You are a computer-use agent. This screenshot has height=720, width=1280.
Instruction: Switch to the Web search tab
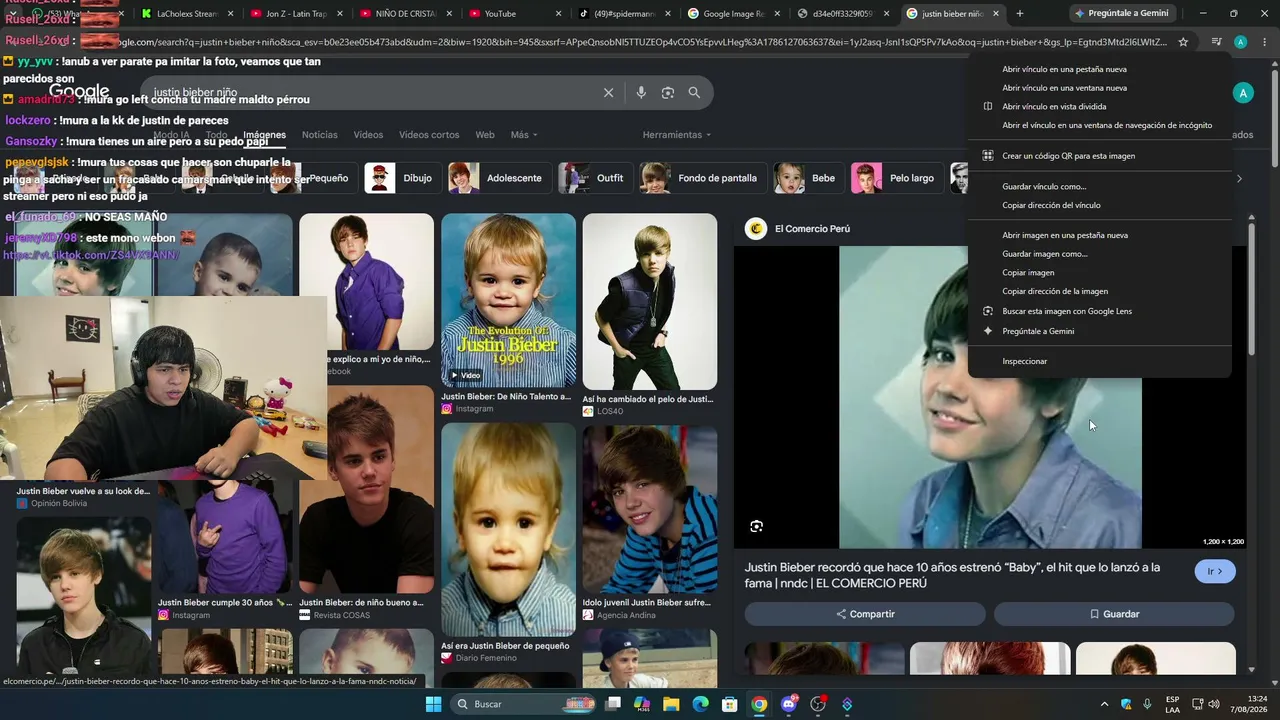(485, 135)
